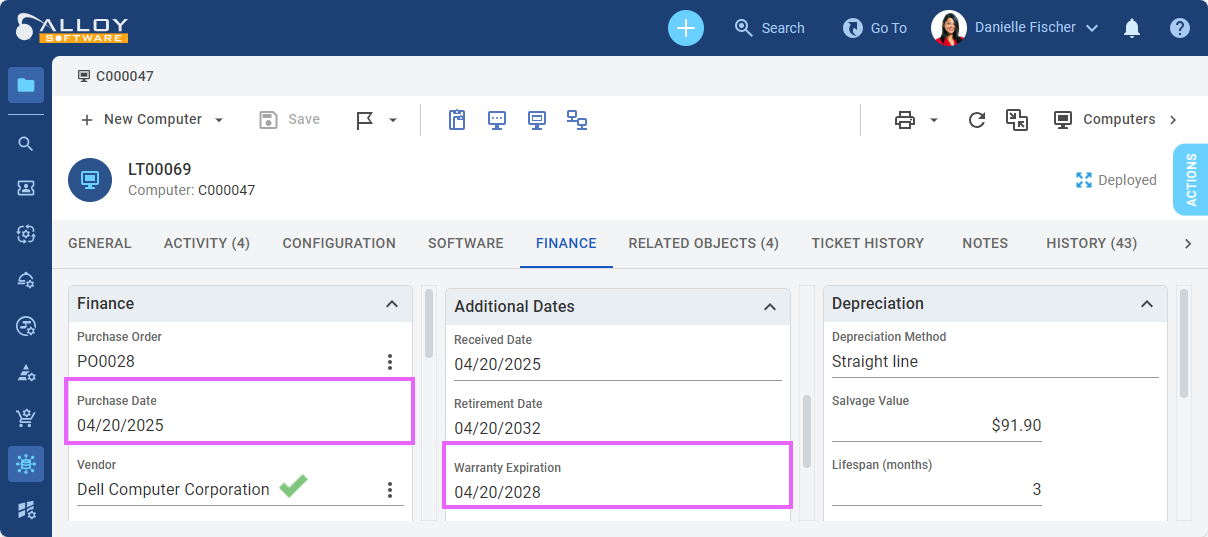Expand the New Computer dropdown arrow
Image resolution: width=1208 pixels, height=537 pixels.
click(219, 120)
